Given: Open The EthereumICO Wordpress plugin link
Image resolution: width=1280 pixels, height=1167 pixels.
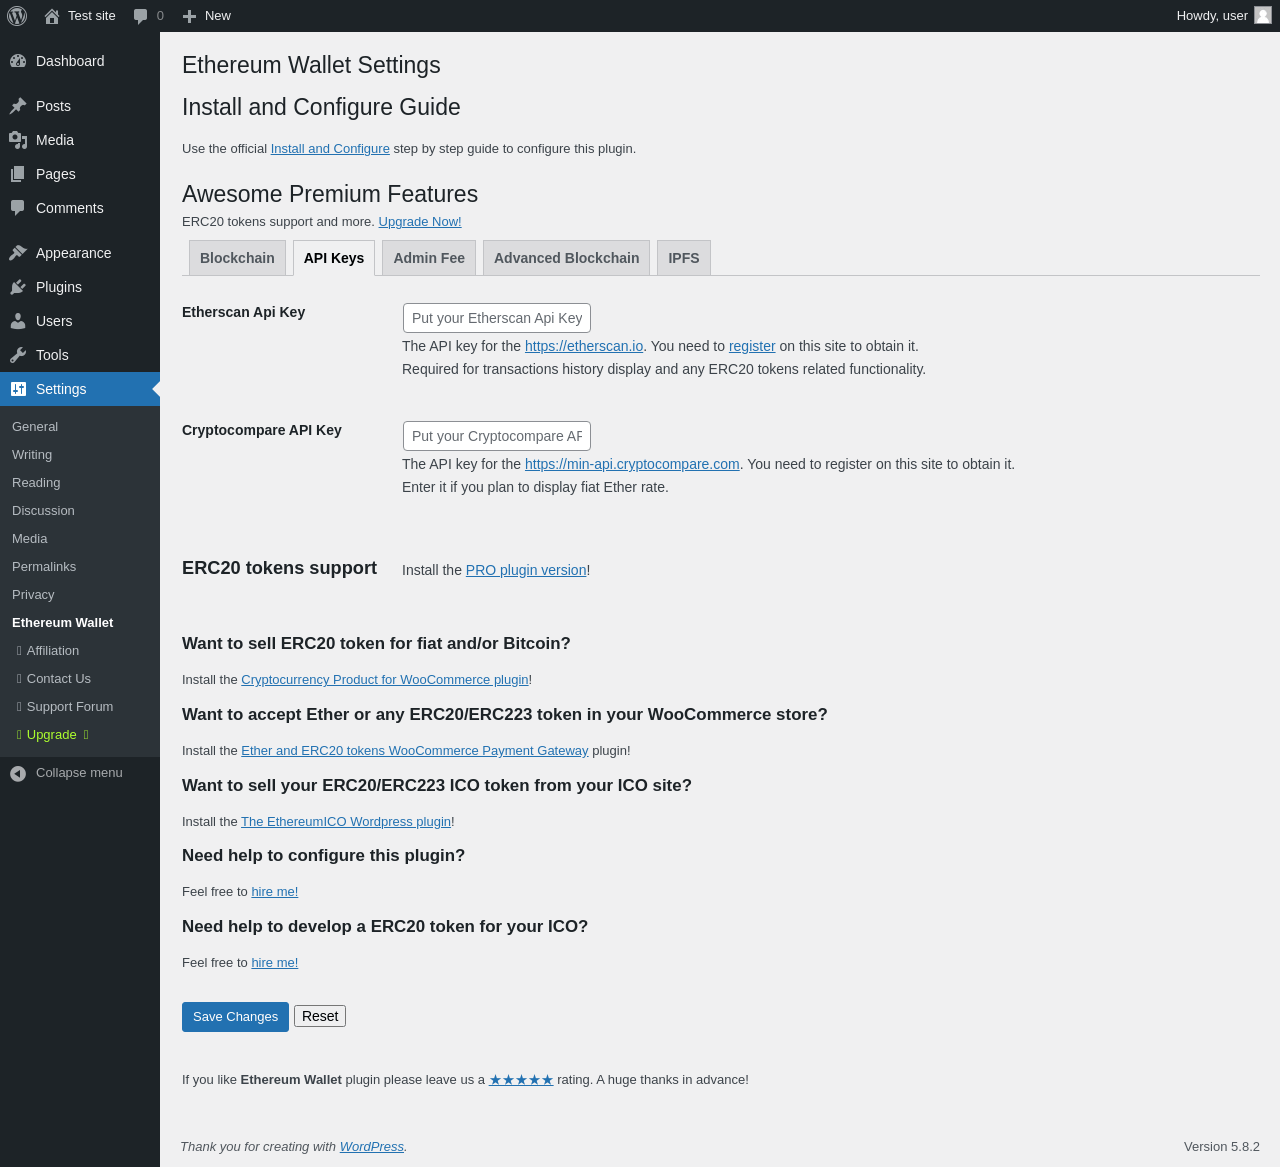Looking at the screenshot, I should point(346,822).
